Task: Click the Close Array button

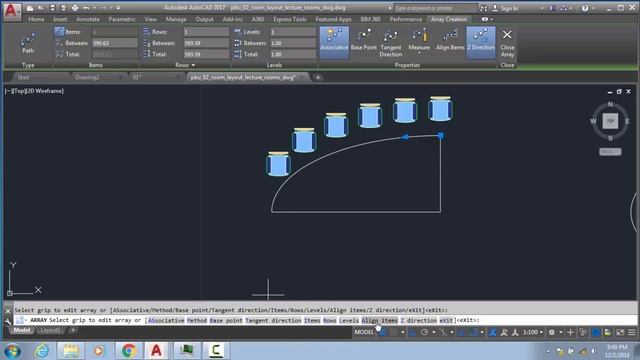Action: [507, 42]
